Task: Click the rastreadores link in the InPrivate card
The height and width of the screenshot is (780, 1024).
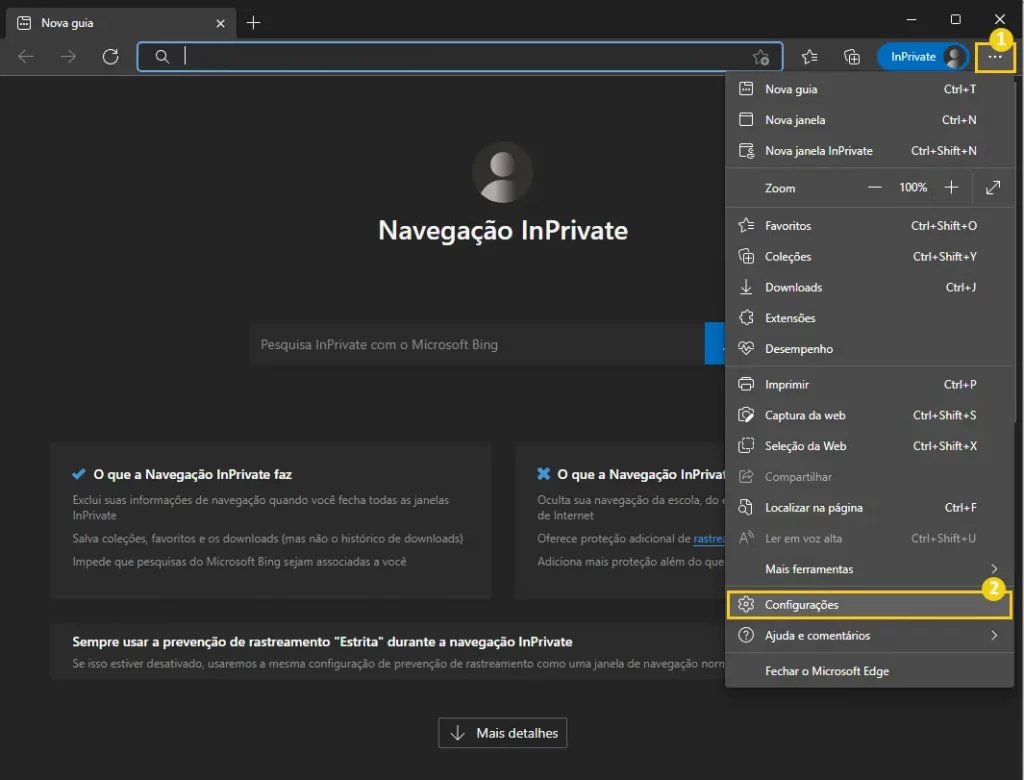Action: 709,538
